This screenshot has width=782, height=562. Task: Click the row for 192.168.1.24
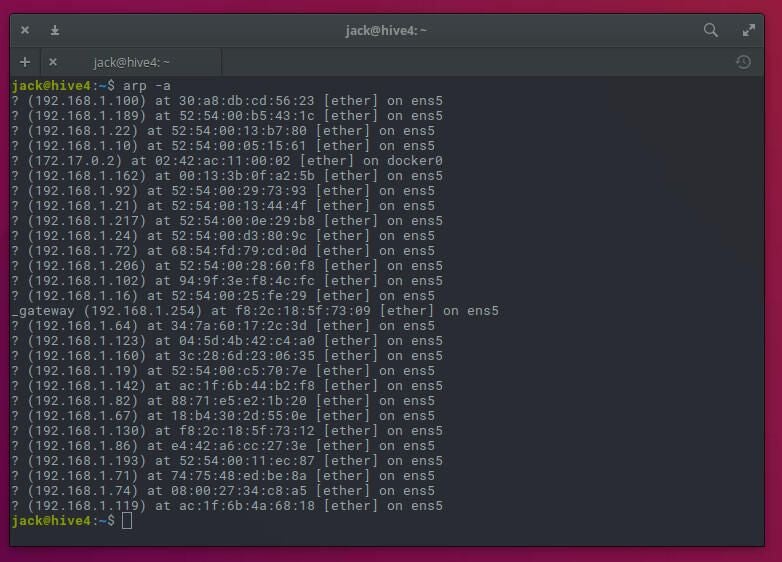pyautogui.click(x=223, y=235)
